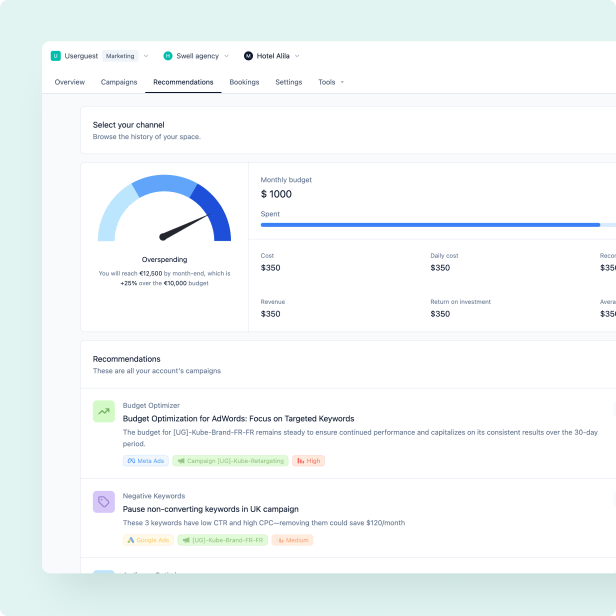Click the Medium priority badge
This screenshot has height=616, width=616.
[292, 540]
